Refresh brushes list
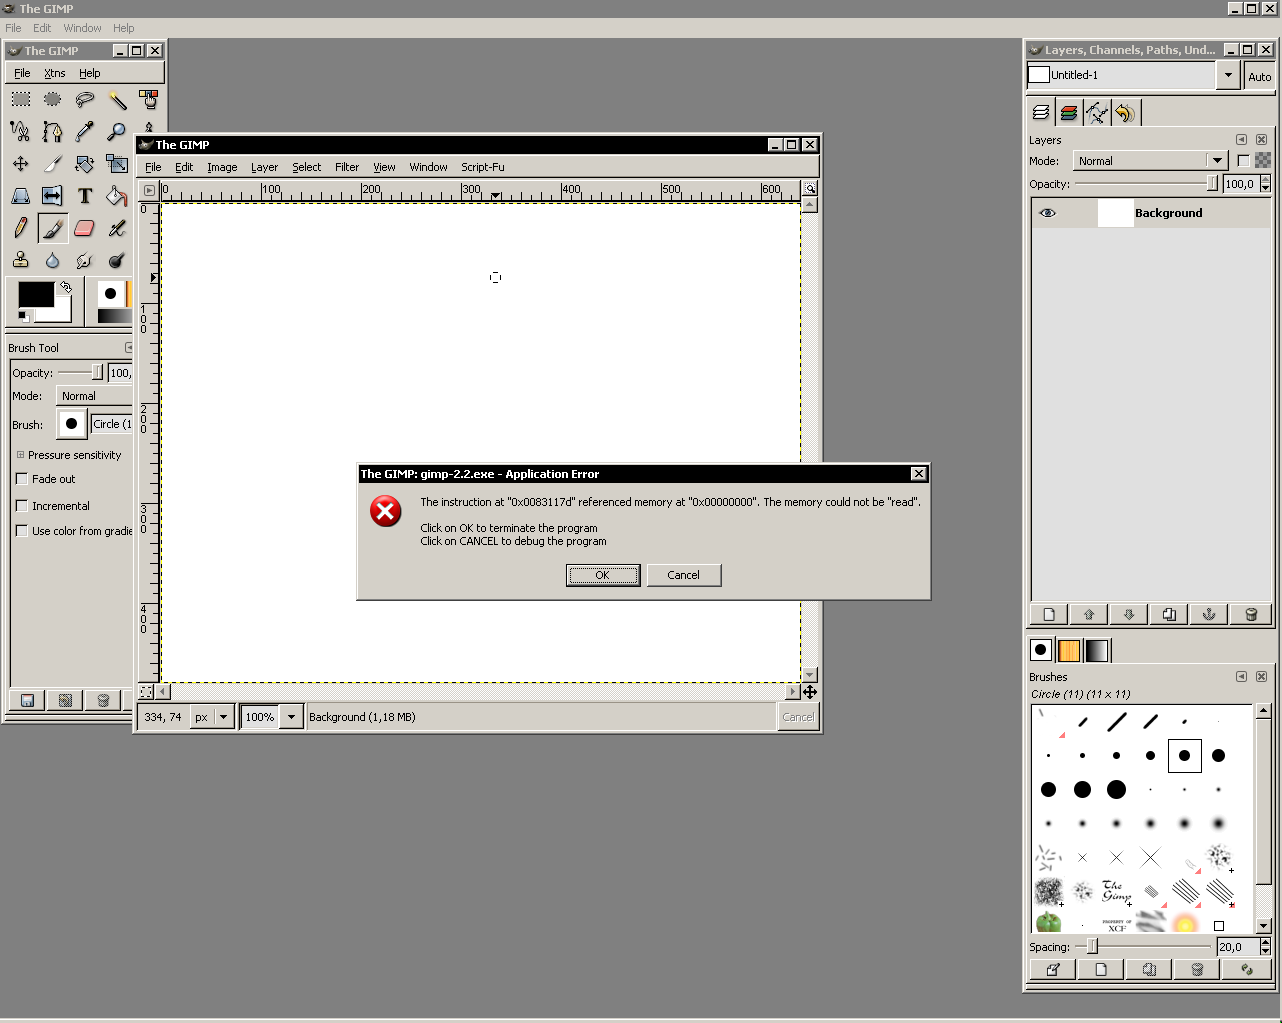 (1246, 969)
